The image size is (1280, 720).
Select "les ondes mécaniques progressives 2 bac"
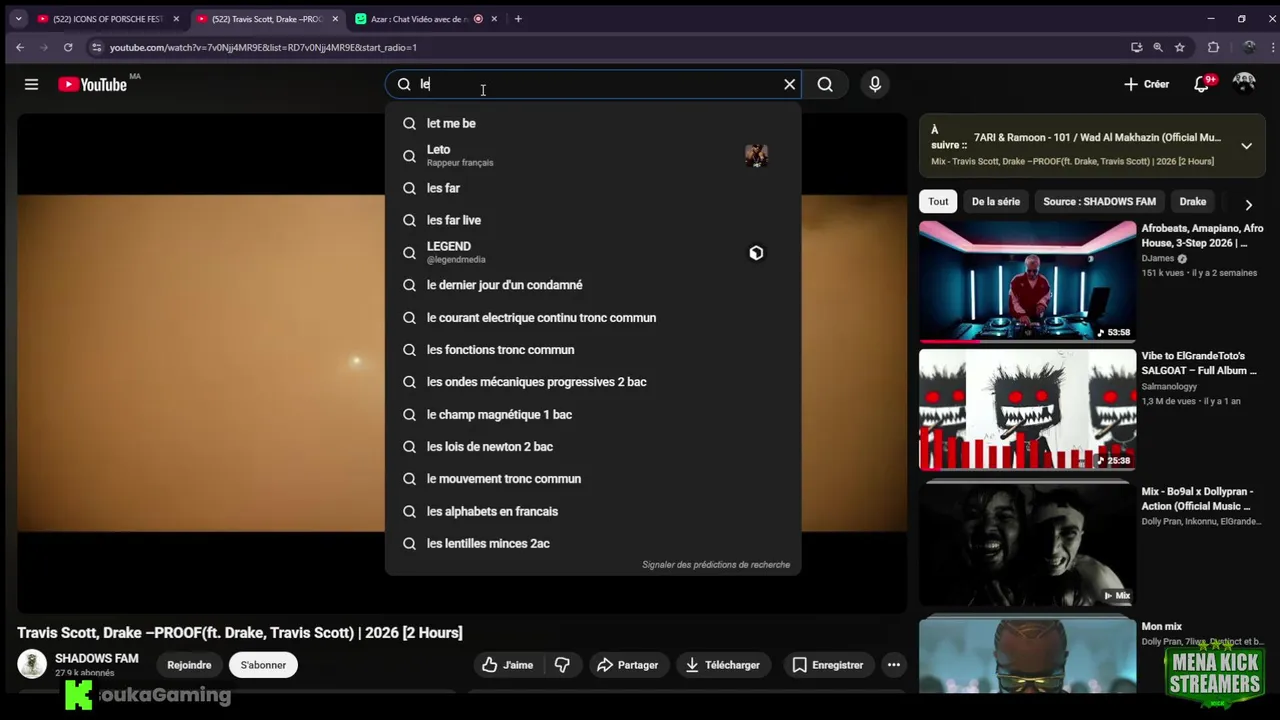pos(593,382)
